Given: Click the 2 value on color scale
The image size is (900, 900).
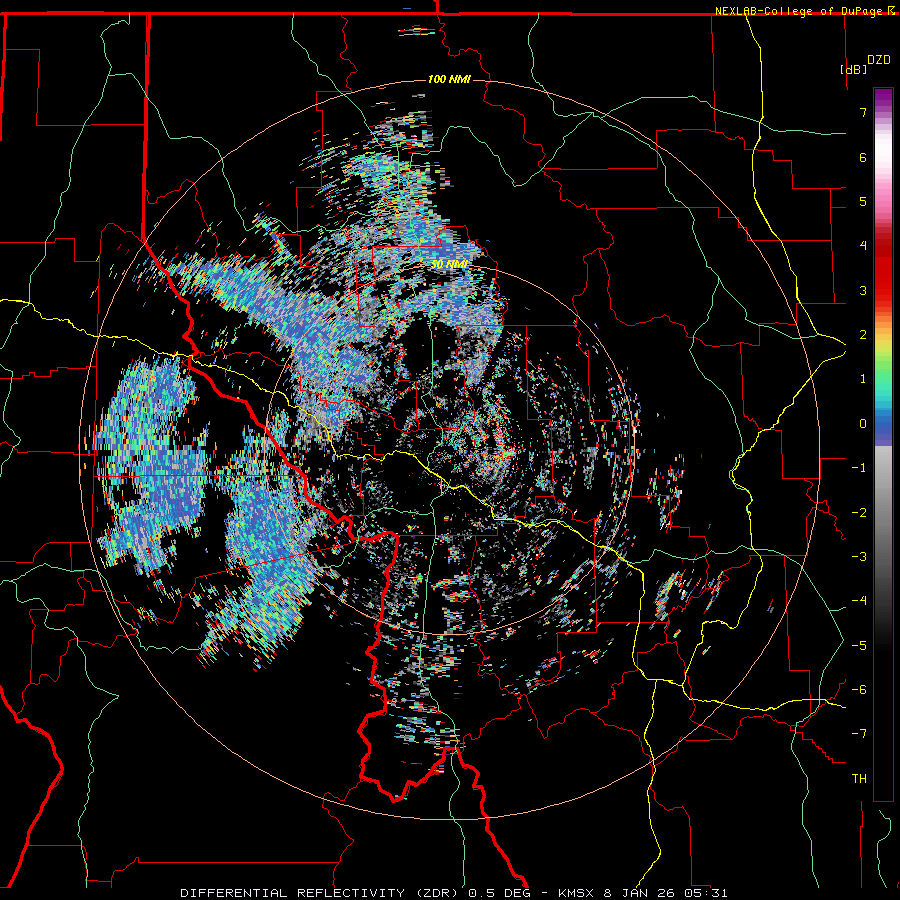Looking at the screenshot, I should click(x=863, y=335).
